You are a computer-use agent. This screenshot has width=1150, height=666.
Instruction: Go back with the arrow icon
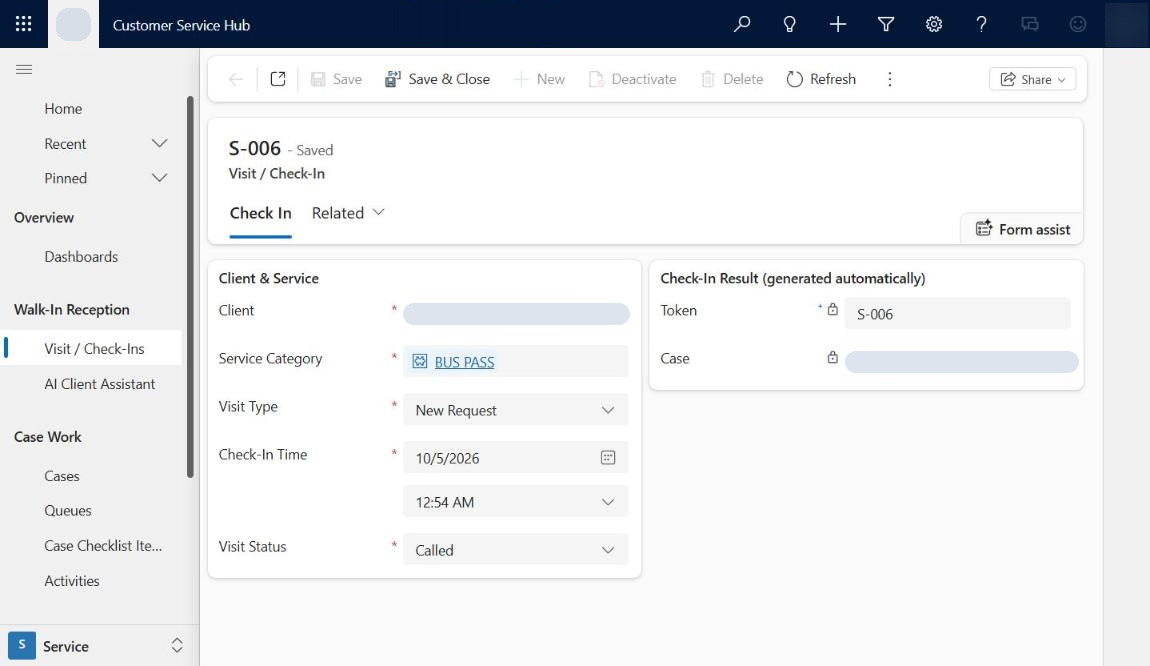click(235, 79)
